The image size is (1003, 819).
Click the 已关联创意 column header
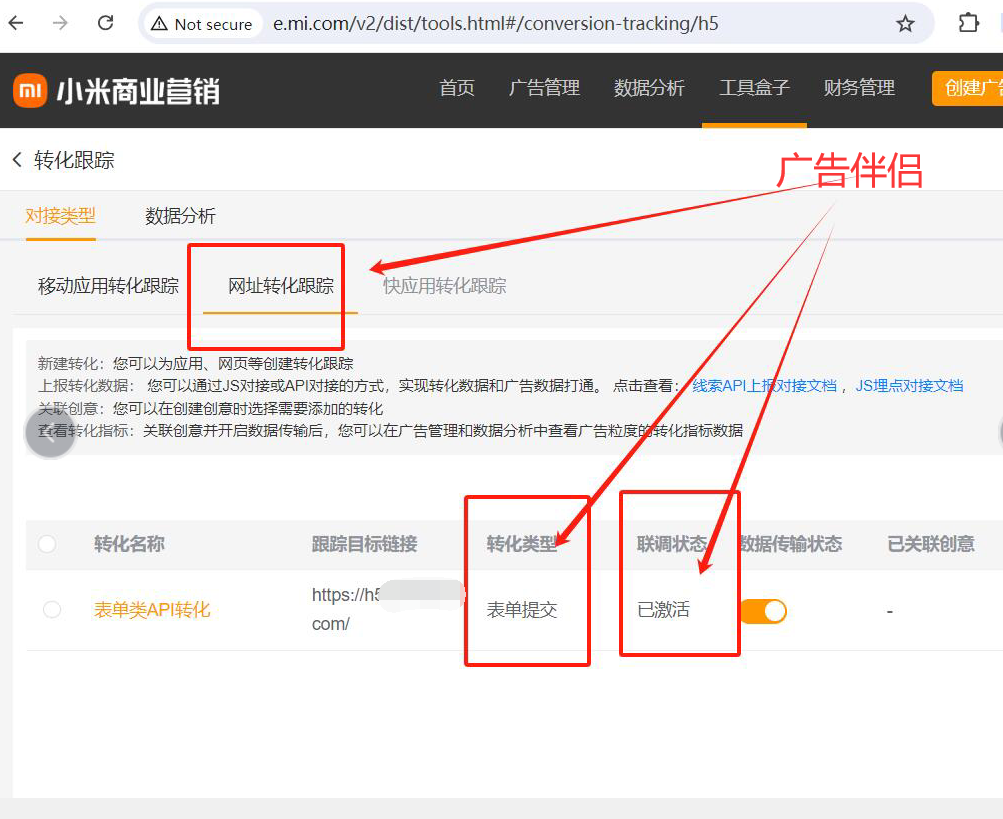(931, 544)
